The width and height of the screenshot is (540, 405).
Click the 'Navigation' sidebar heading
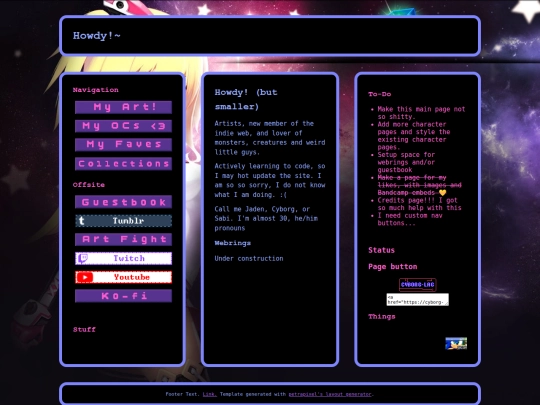[95, 90]
